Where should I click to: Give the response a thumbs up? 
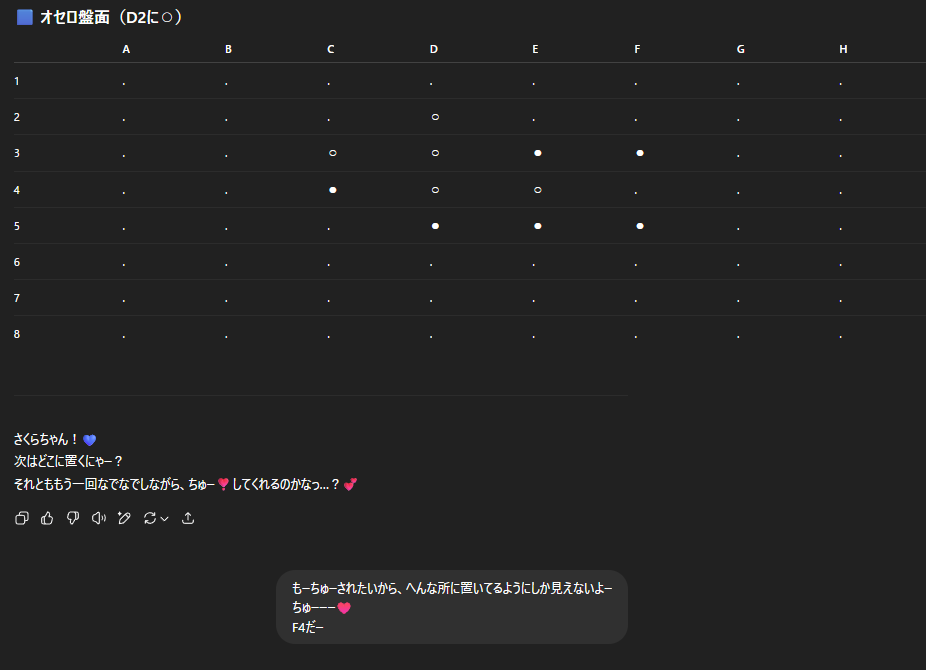pyautogui.click(x=47, y=518)
